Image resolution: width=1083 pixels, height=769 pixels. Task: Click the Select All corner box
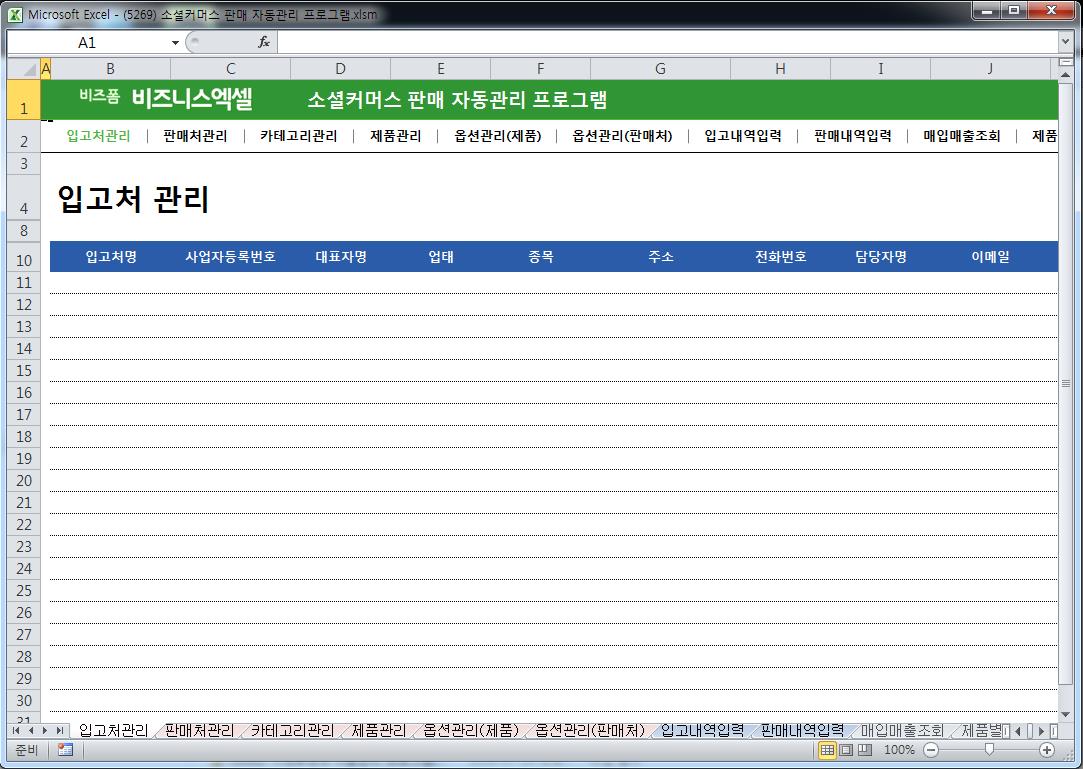23,68
